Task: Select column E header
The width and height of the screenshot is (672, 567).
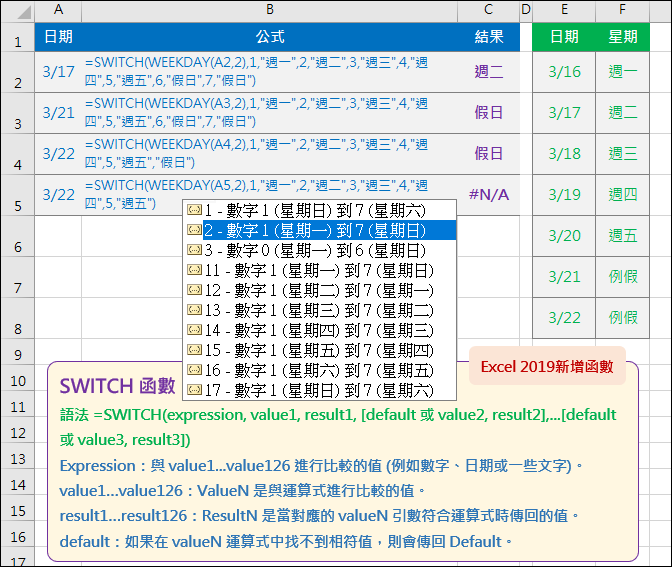Action: click(564, 10)
